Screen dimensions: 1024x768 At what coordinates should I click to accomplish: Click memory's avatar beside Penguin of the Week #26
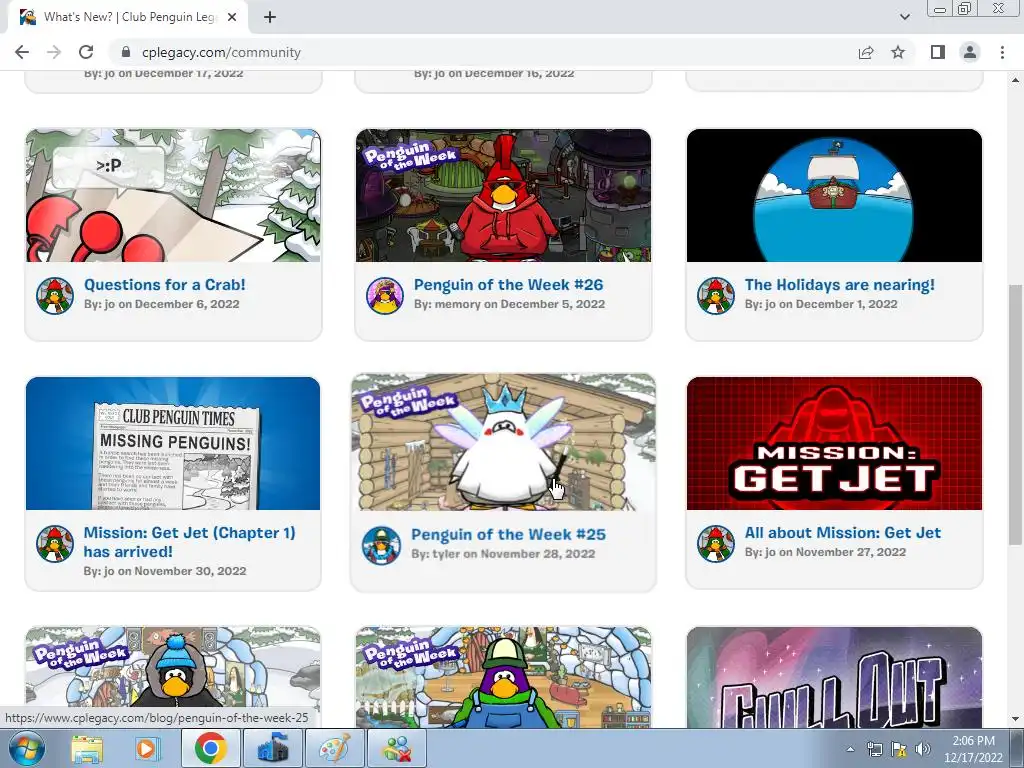[x=385, y=295]
